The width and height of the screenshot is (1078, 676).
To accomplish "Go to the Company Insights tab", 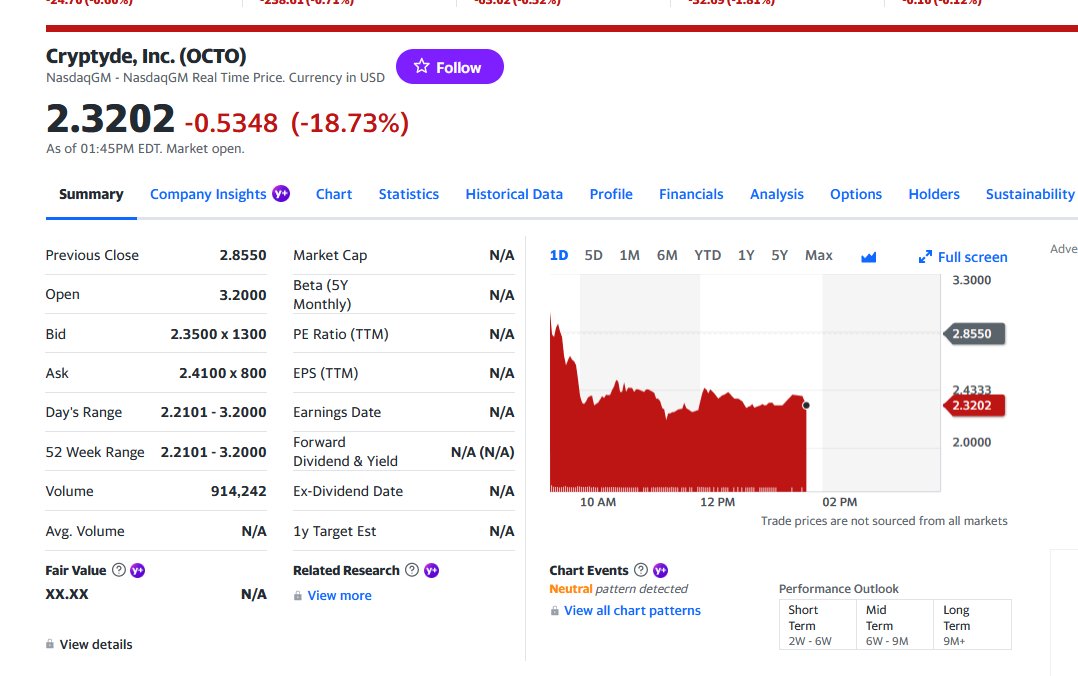I will [208, 195].
